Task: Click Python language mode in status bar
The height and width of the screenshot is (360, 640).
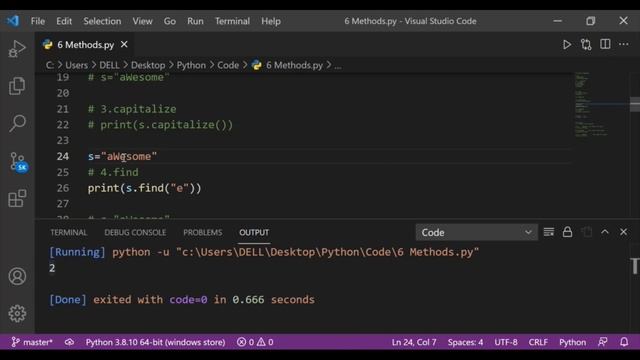Action: [x=572, y=342]
